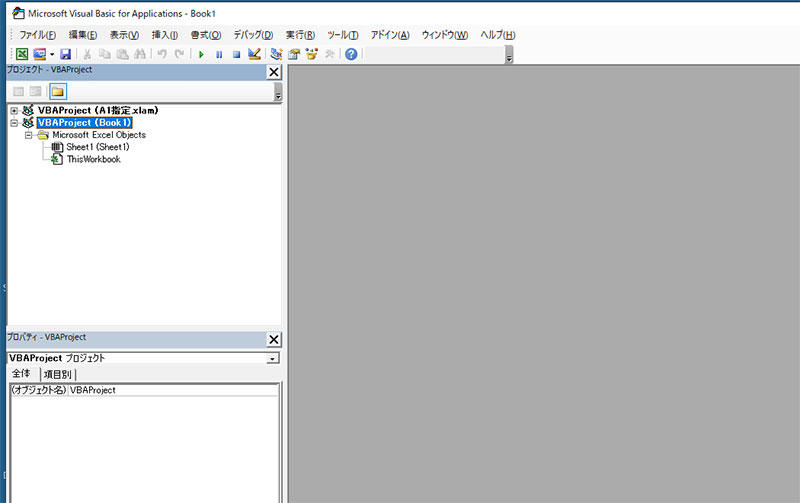Screen dimensions: 800x503
Task: Switch to the 全体 properties tab
Action: [21, 373]
